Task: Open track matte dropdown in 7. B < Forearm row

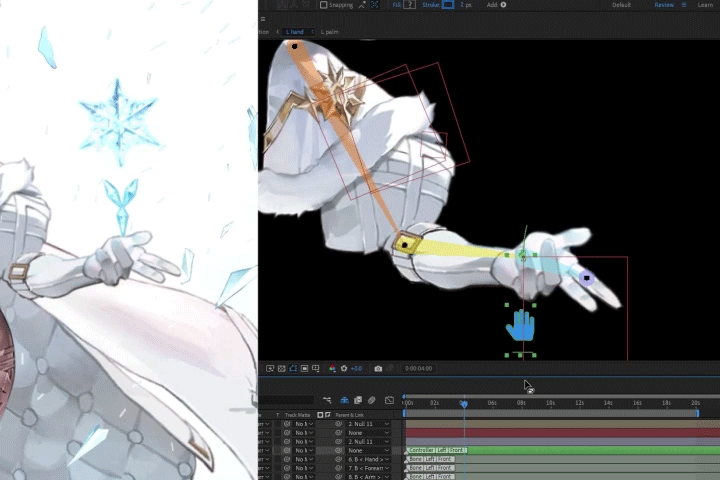Action: pos(304,468)
